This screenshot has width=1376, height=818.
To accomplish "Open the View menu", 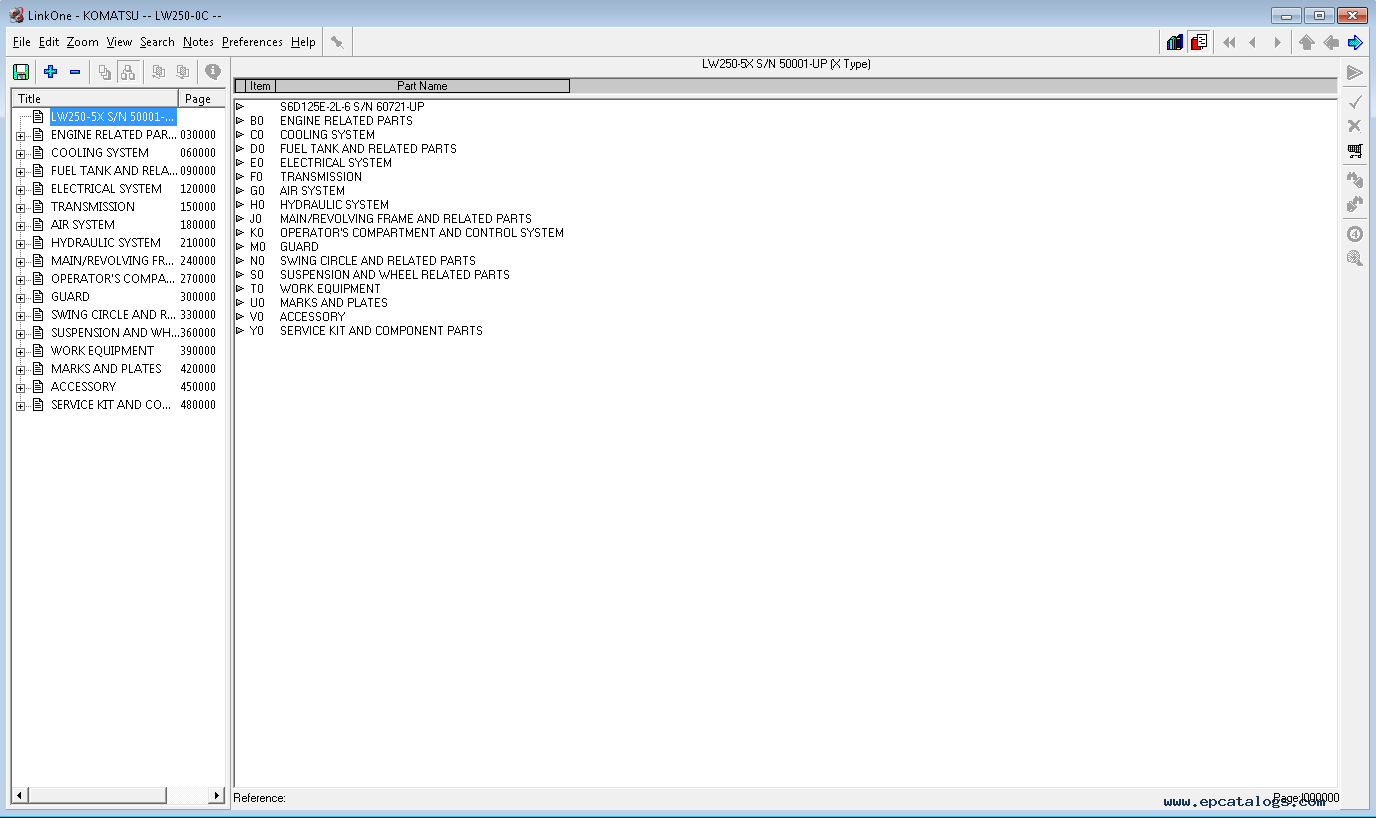I will coord(119,42).
